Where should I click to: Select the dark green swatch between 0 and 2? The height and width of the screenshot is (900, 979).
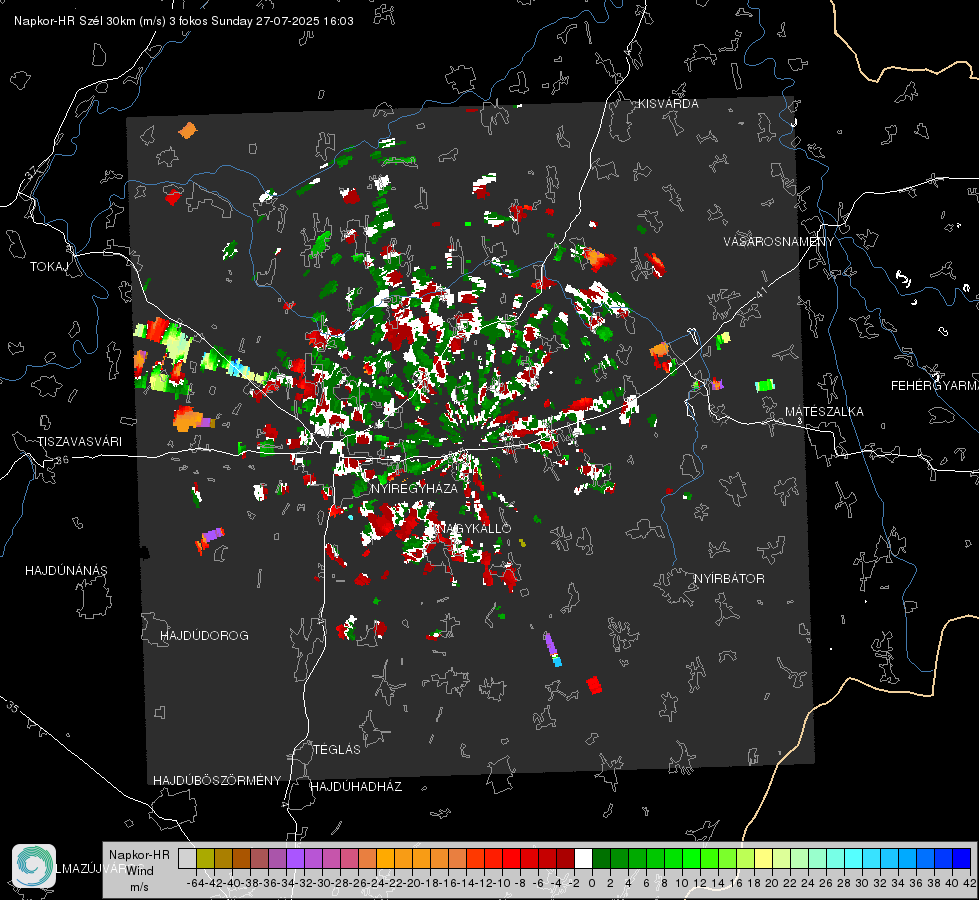coord(601,858)
